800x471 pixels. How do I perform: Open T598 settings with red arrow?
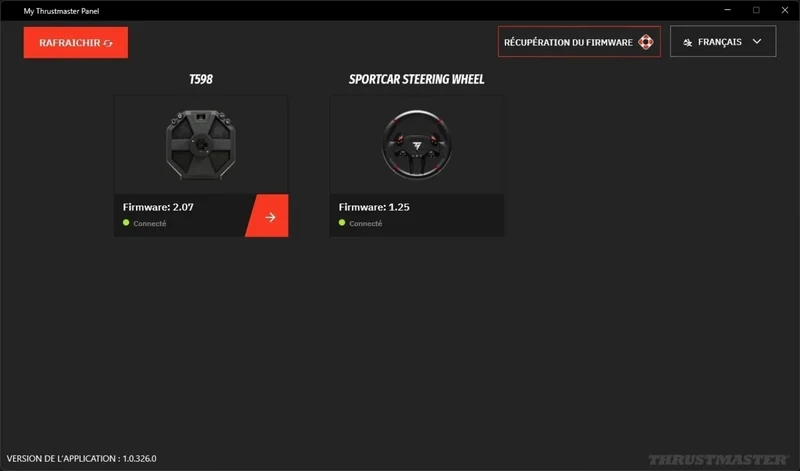[268, 216]
